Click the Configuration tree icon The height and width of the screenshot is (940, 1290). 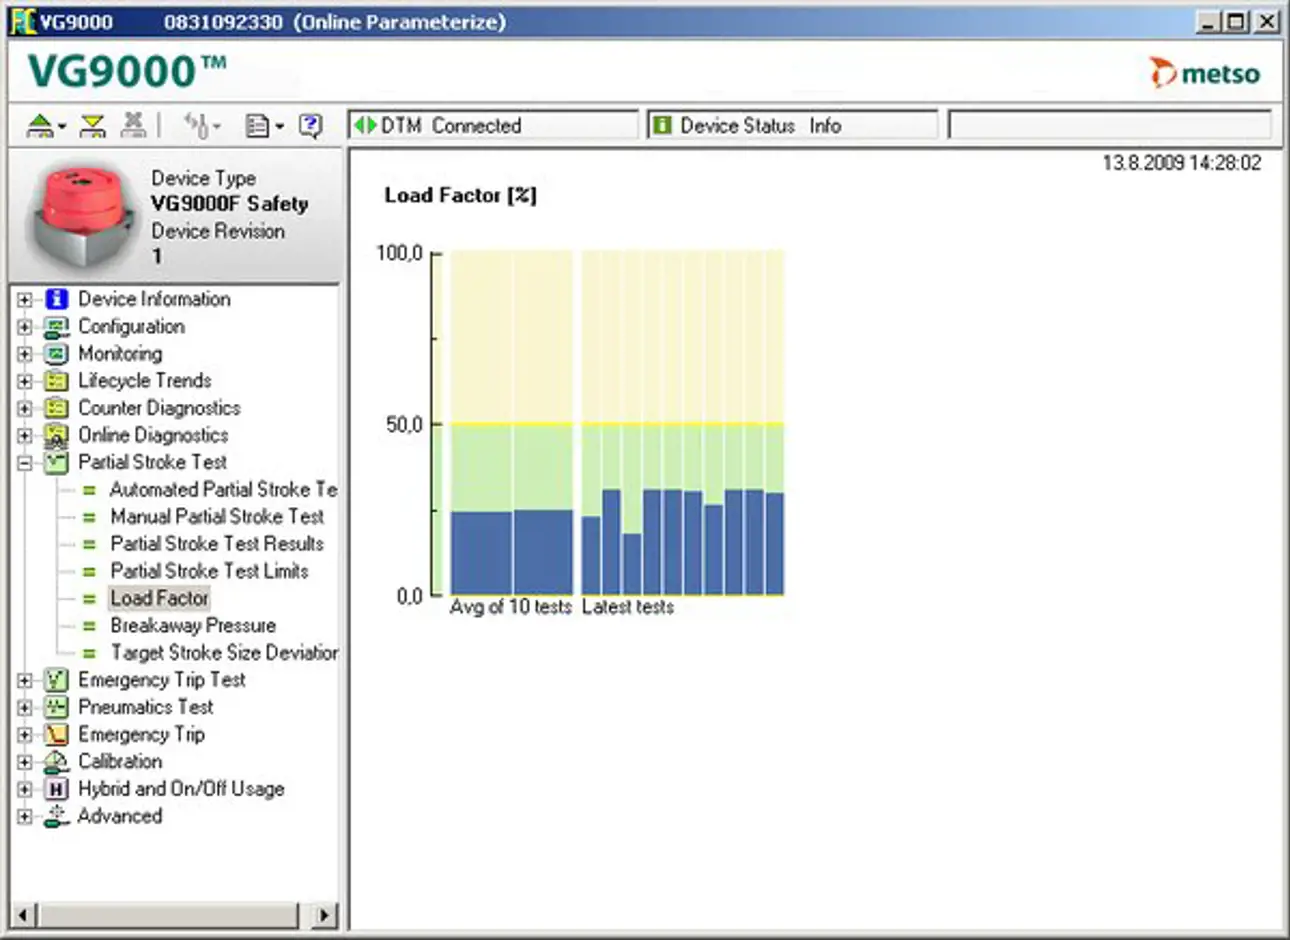click(57, 326)
